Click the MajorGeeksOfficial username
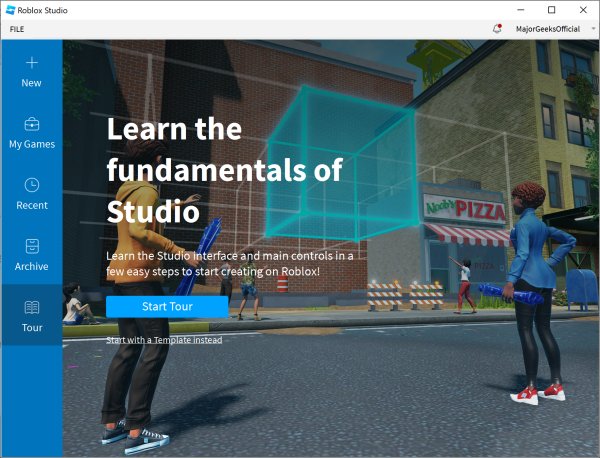This screenshot has height=458, width=600. (548, 29)
